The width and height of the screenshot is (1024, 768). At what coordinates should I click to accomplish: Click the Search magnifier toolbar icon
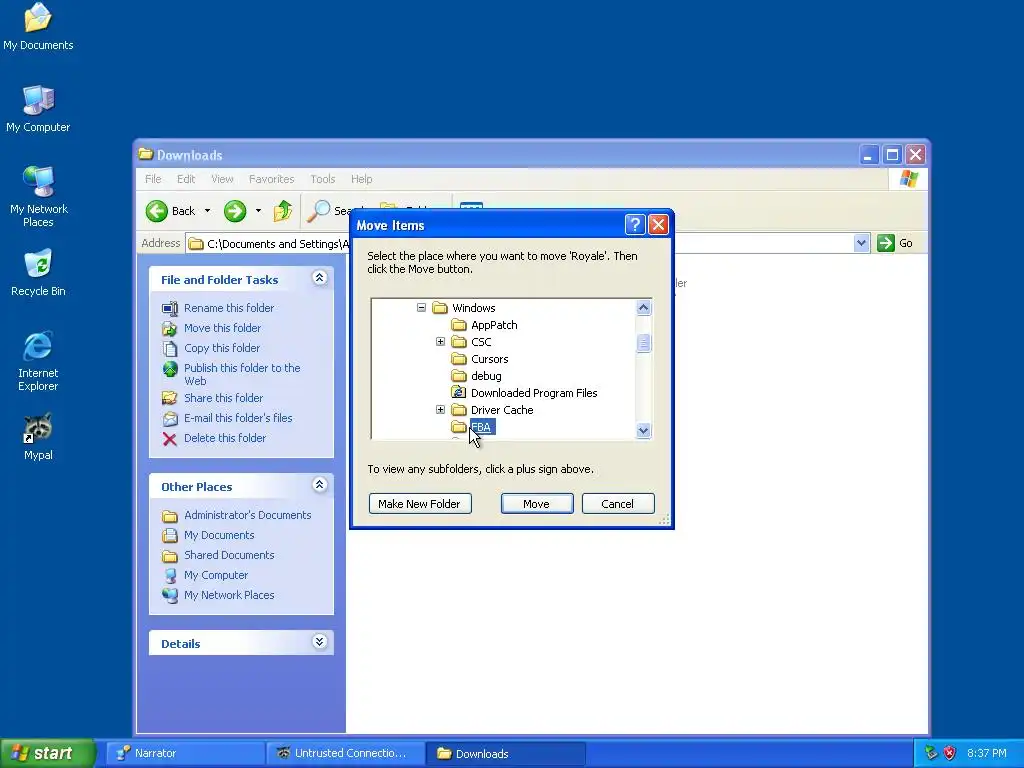click(x=319, y=211)
